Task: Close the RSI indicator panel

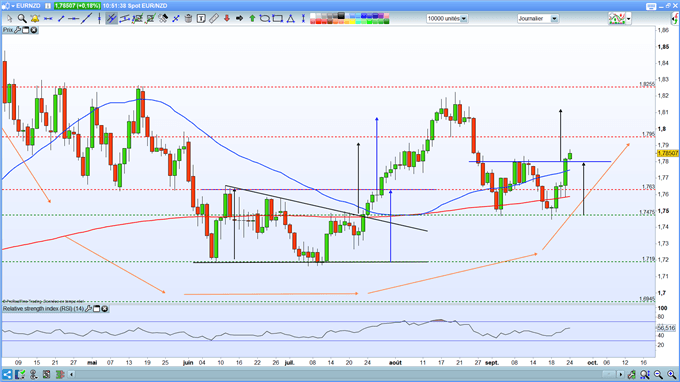Action: [x=105, y=309]
